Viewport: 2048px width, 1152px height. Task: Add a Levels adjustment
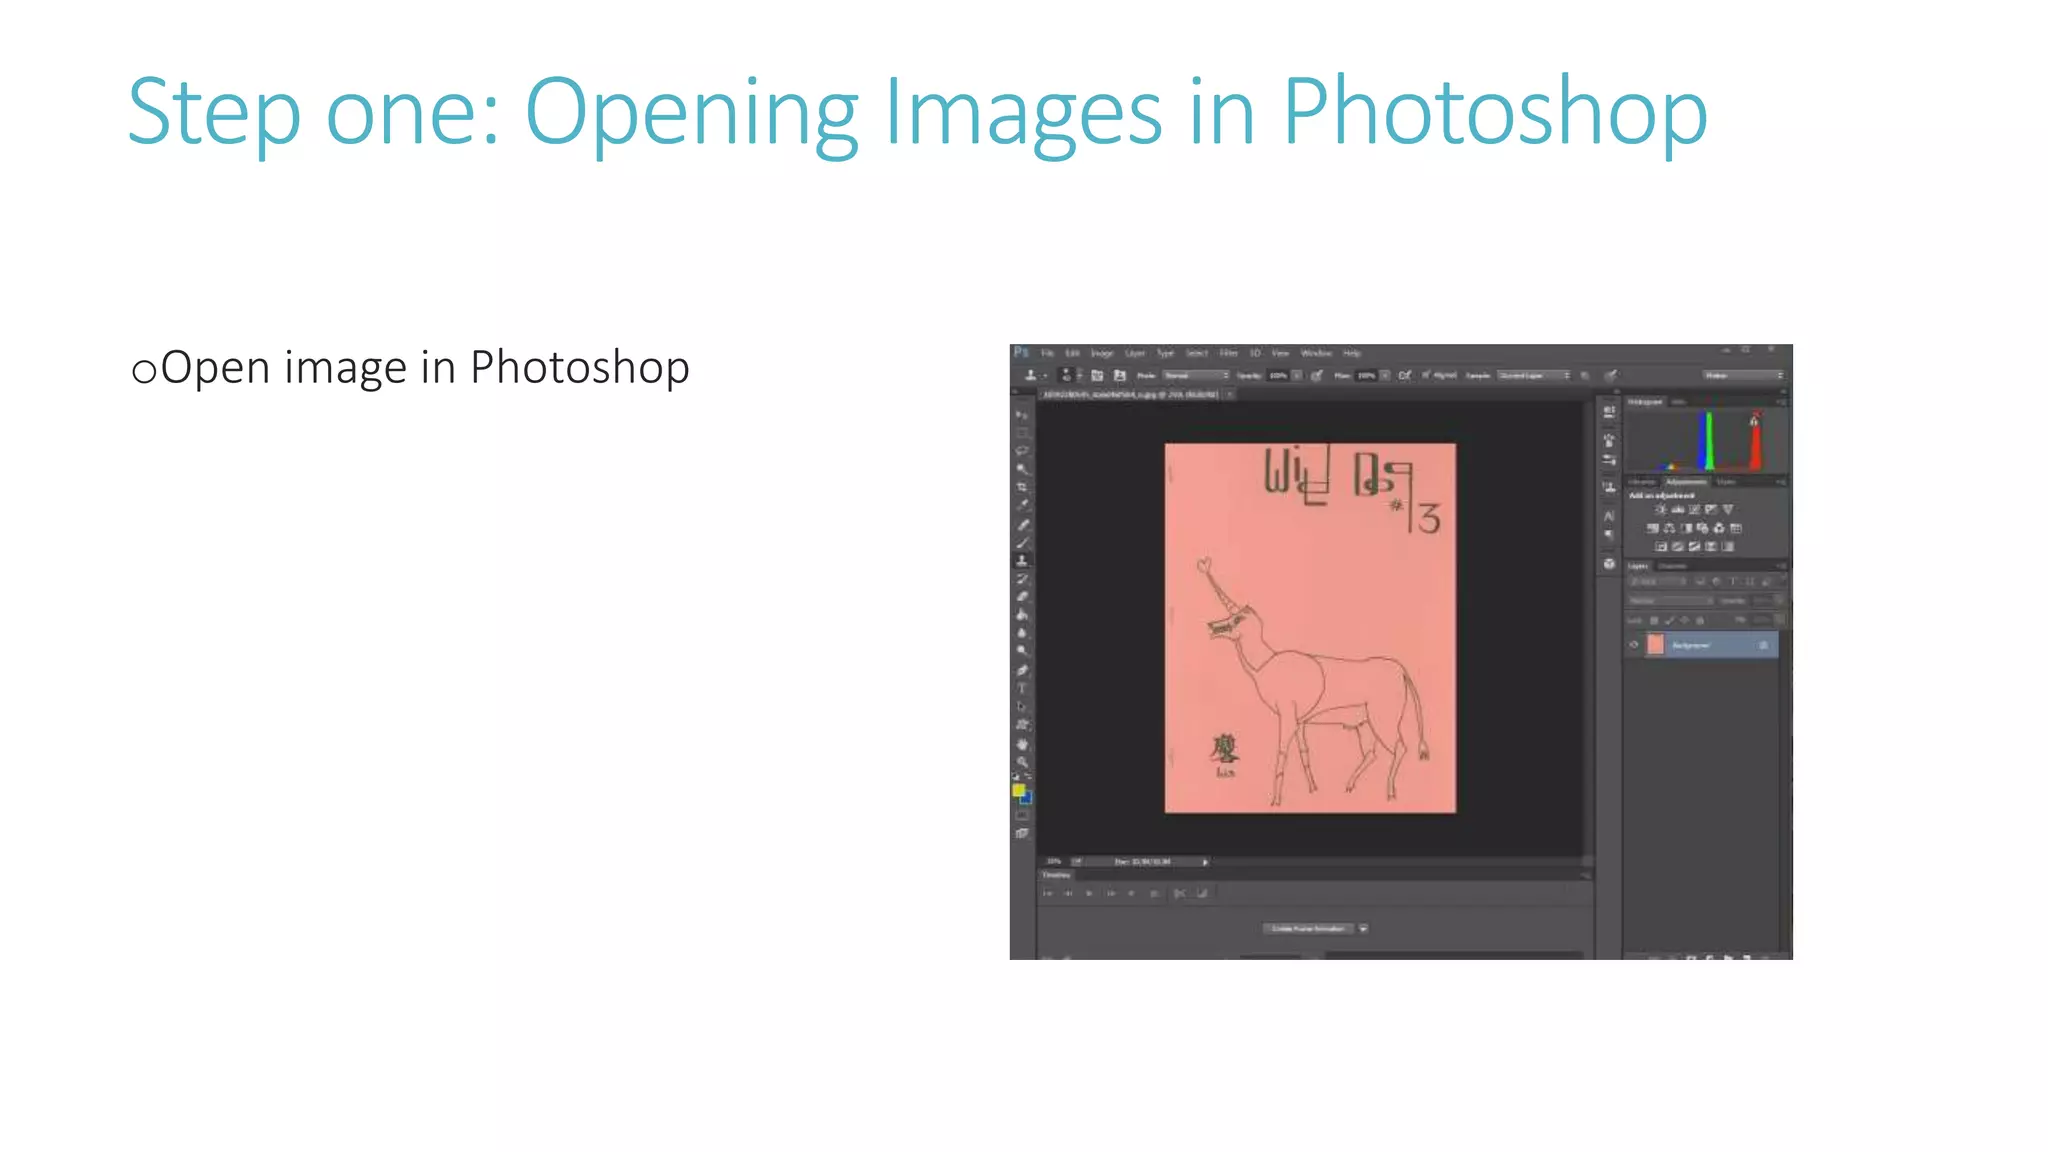tap(1678, 509)
